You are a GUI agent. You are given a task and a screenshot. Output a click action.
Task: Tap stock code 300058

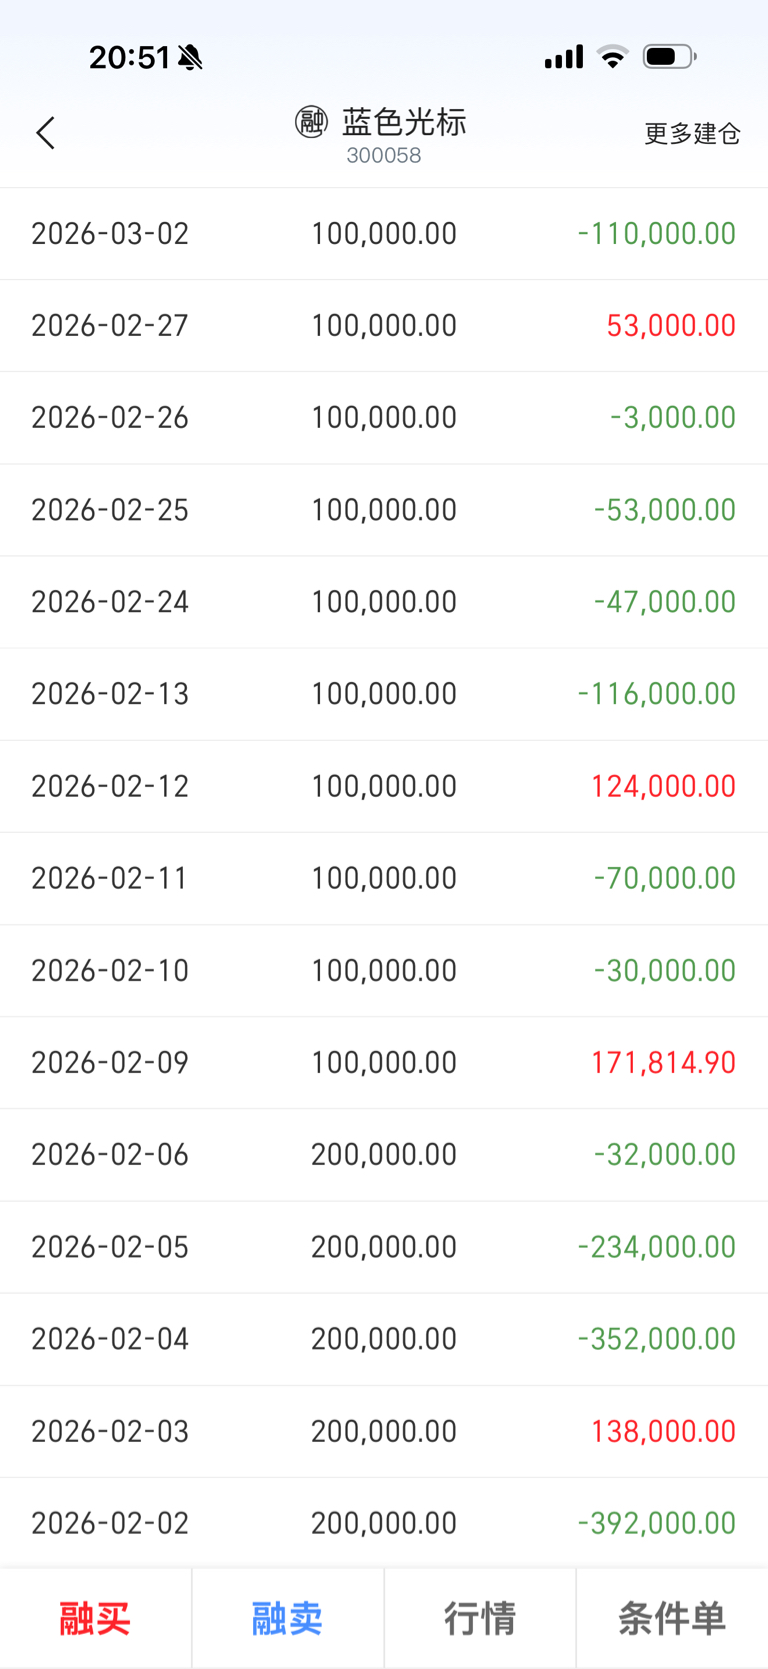tap(384, 156)
